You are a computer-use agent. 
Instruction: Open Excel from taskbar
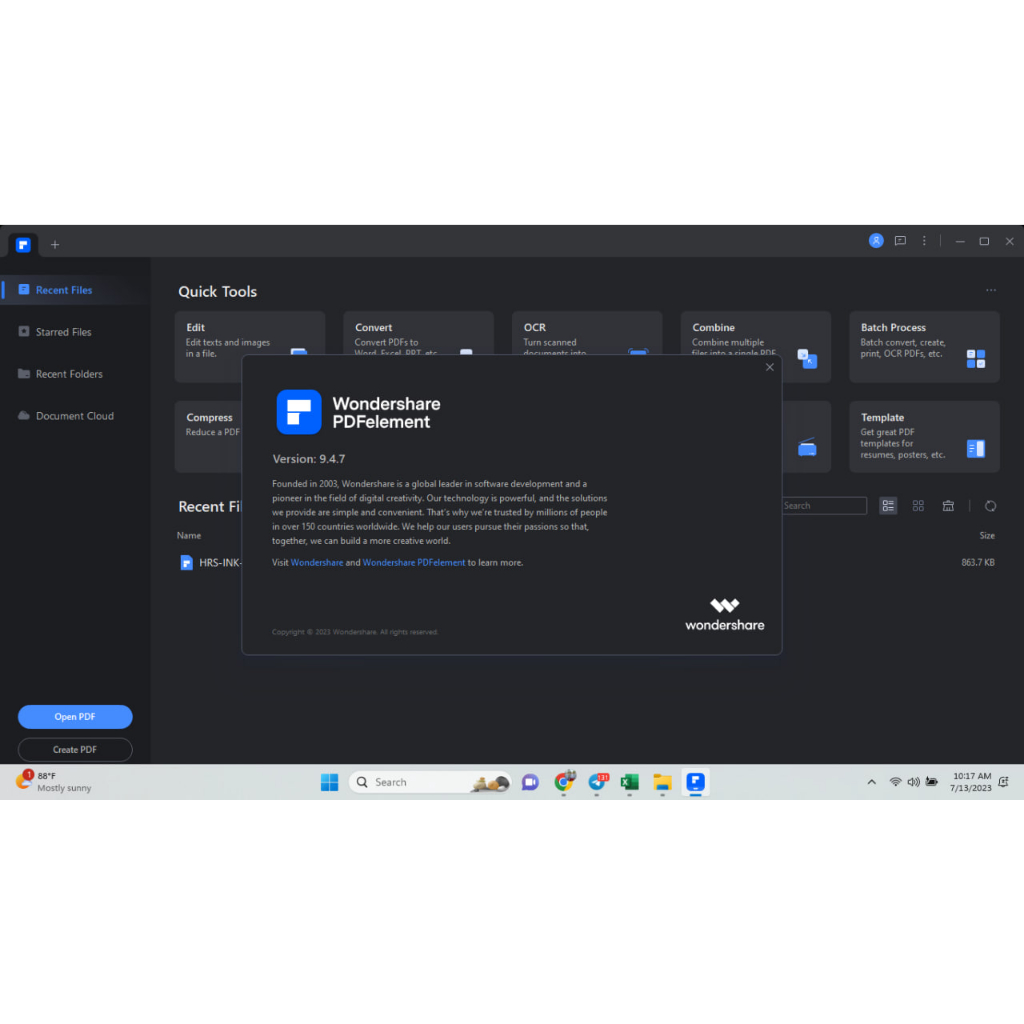630,782
